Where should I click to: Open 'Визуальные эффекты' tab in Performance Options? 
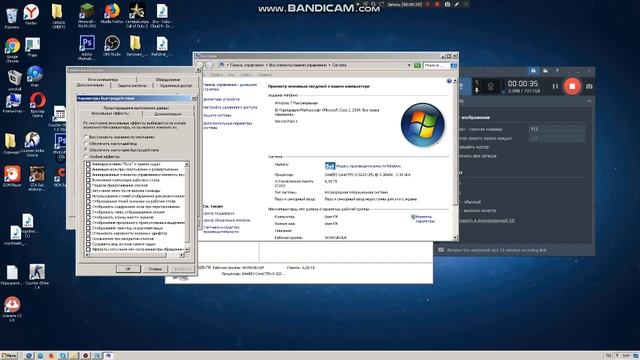(110, 113)
